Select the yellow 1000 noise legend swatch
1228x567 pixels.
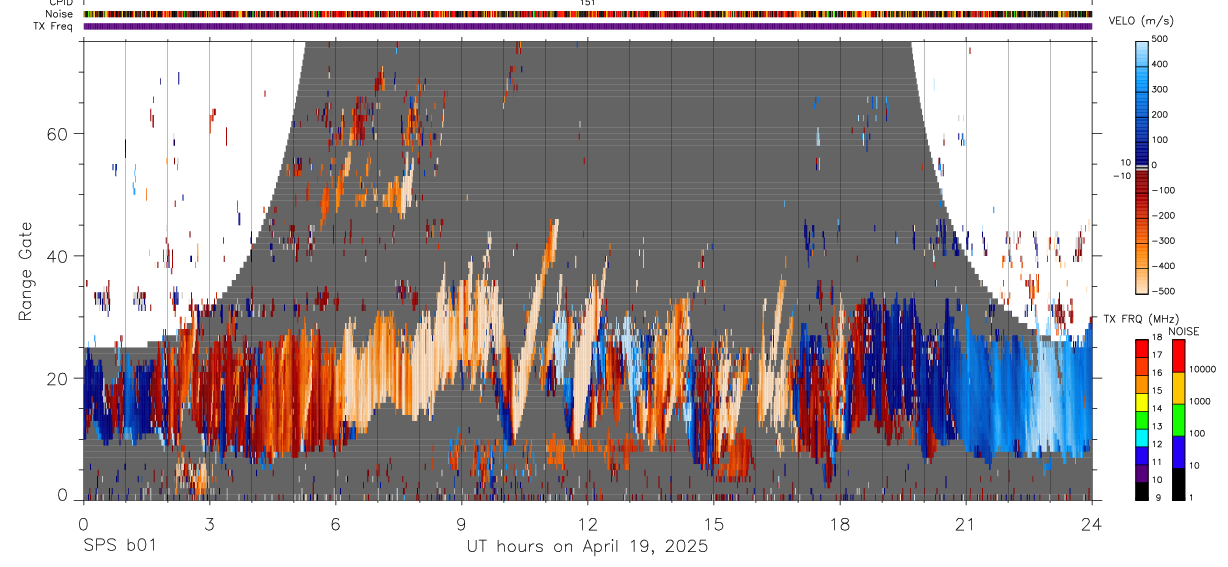[x=1178, y=388]
